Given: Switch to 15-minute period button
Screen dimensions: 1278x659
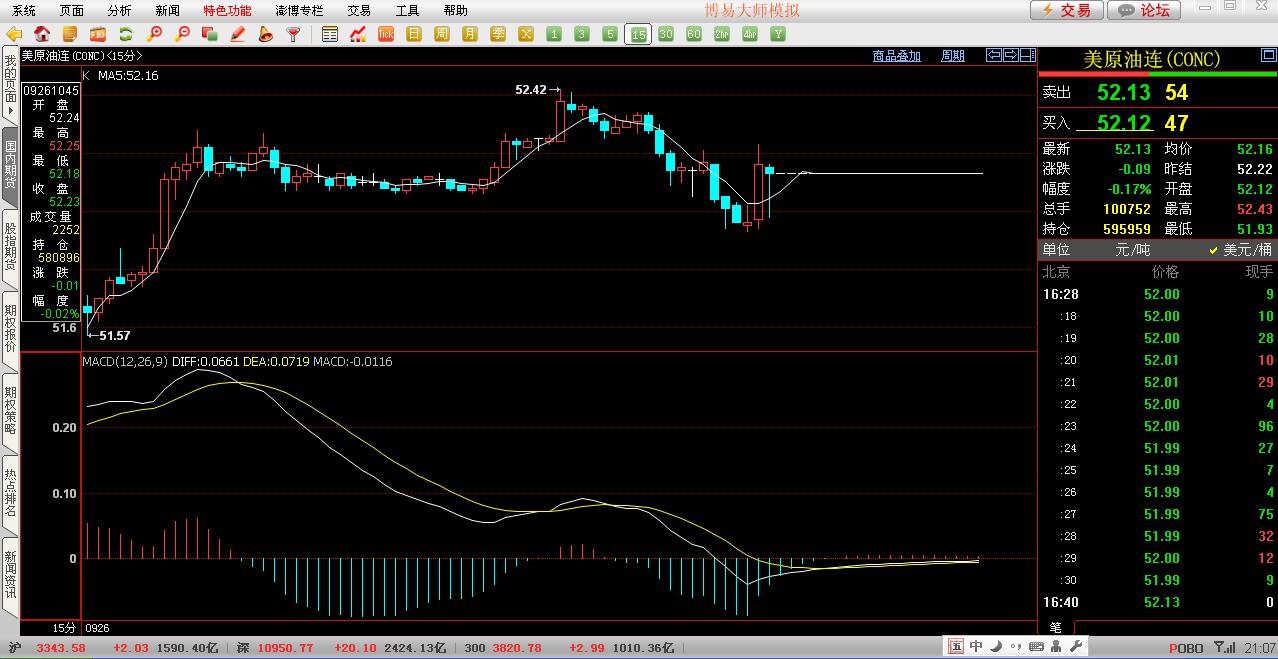Looking at the screenshot, I should pos(637,34).
